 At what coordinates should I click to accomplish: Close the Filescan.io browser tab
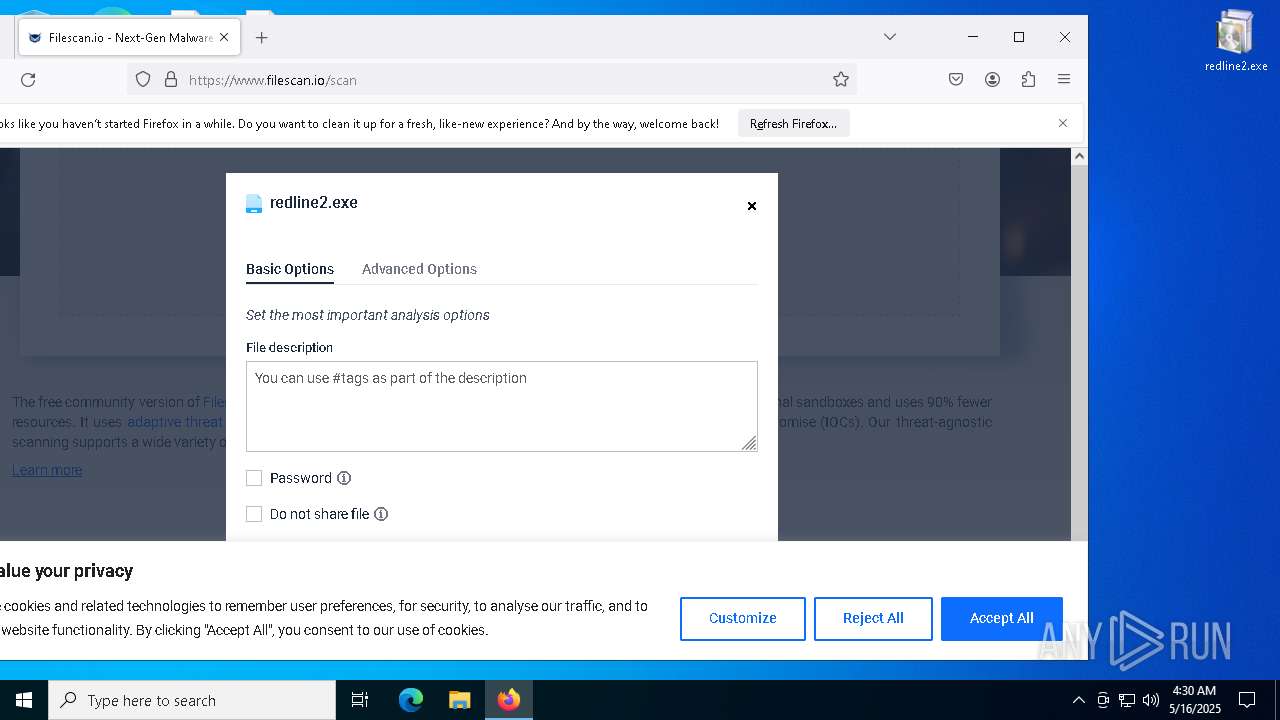coord(224,37)
